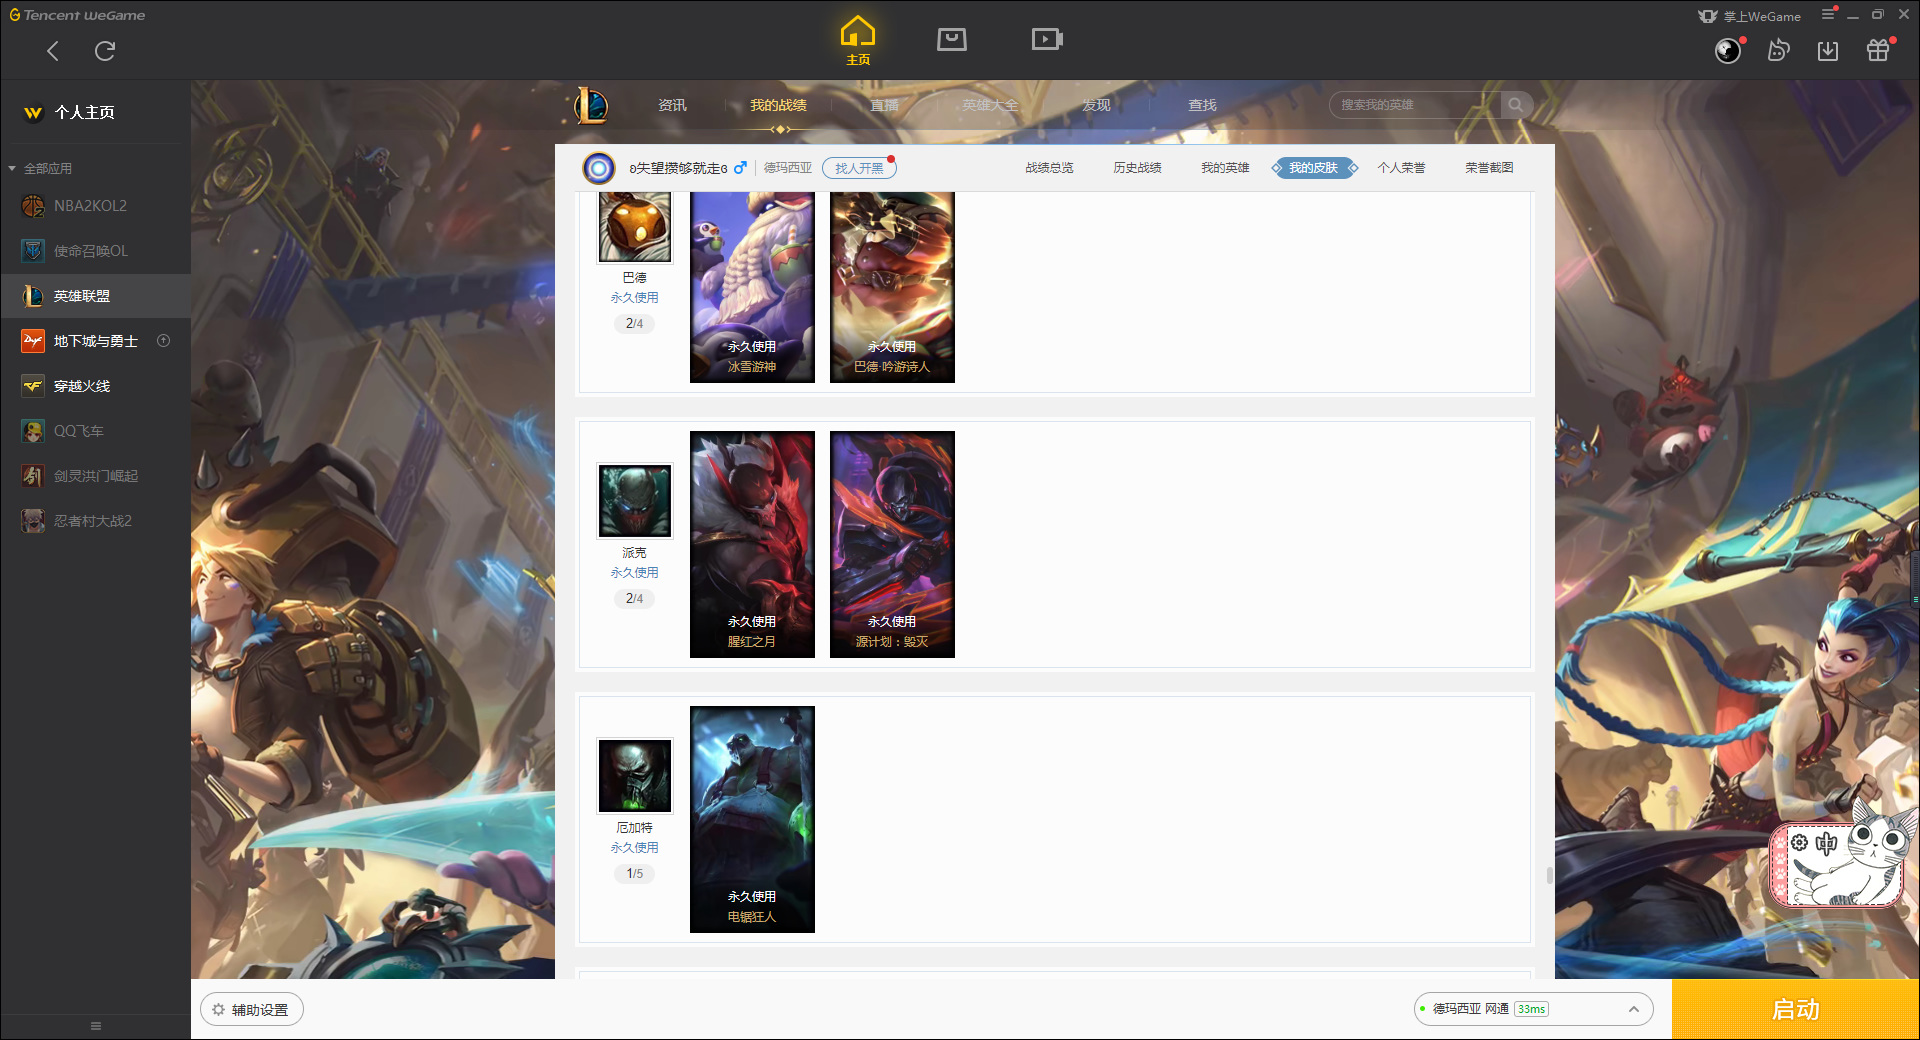The height and width of the screenshot is (1040, 1920).
Task: Expand the 德玛西亚 网通 server dropdown
Action: coord(1533,1009)
